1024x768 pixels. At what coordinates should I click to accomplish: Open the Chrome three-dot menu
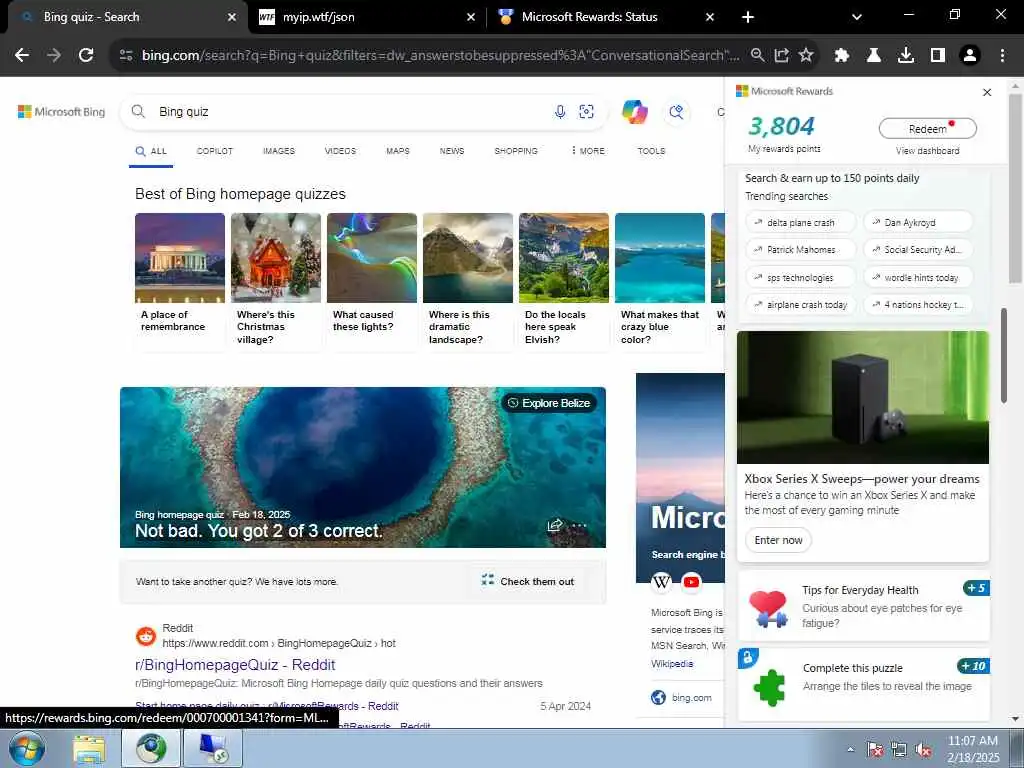pos(1002,56)
